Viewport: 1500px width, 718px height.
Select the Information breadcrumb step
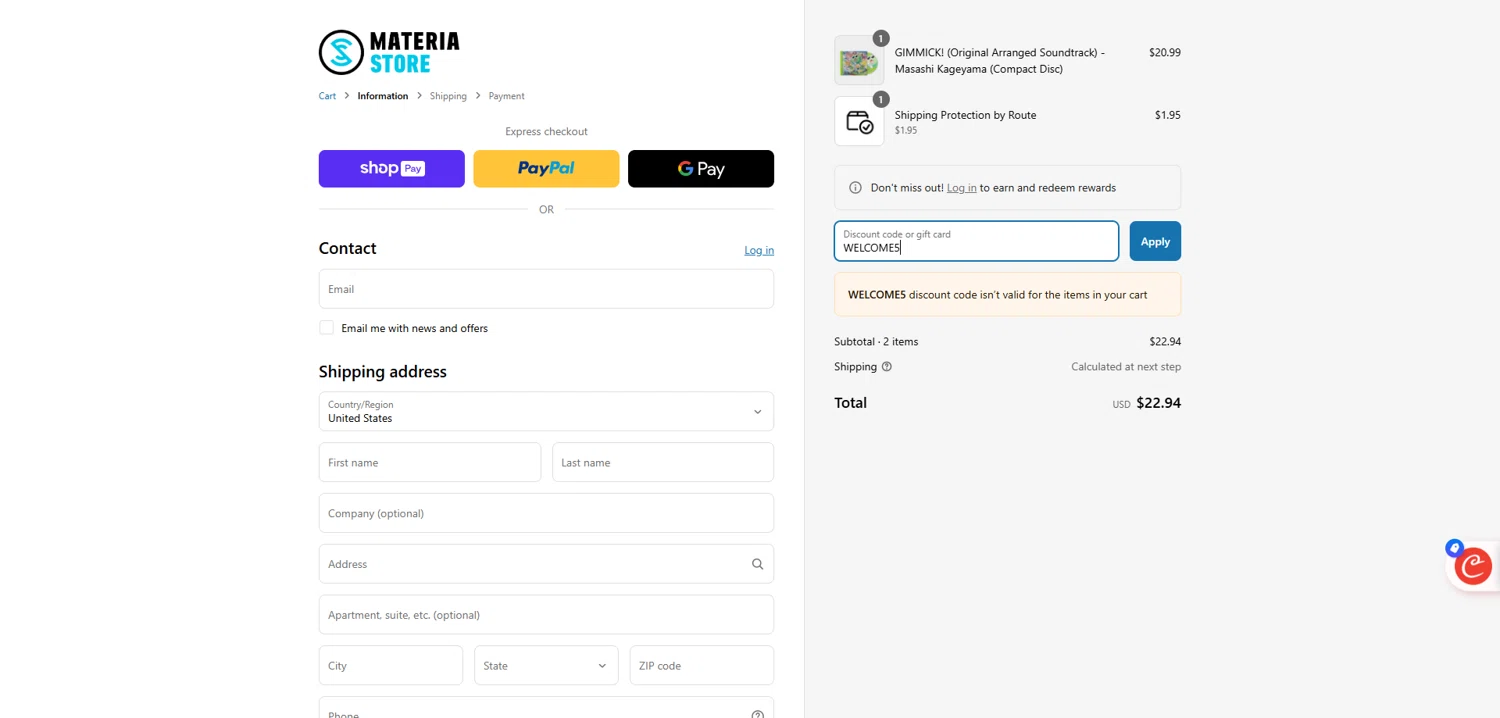click(383, 96)
